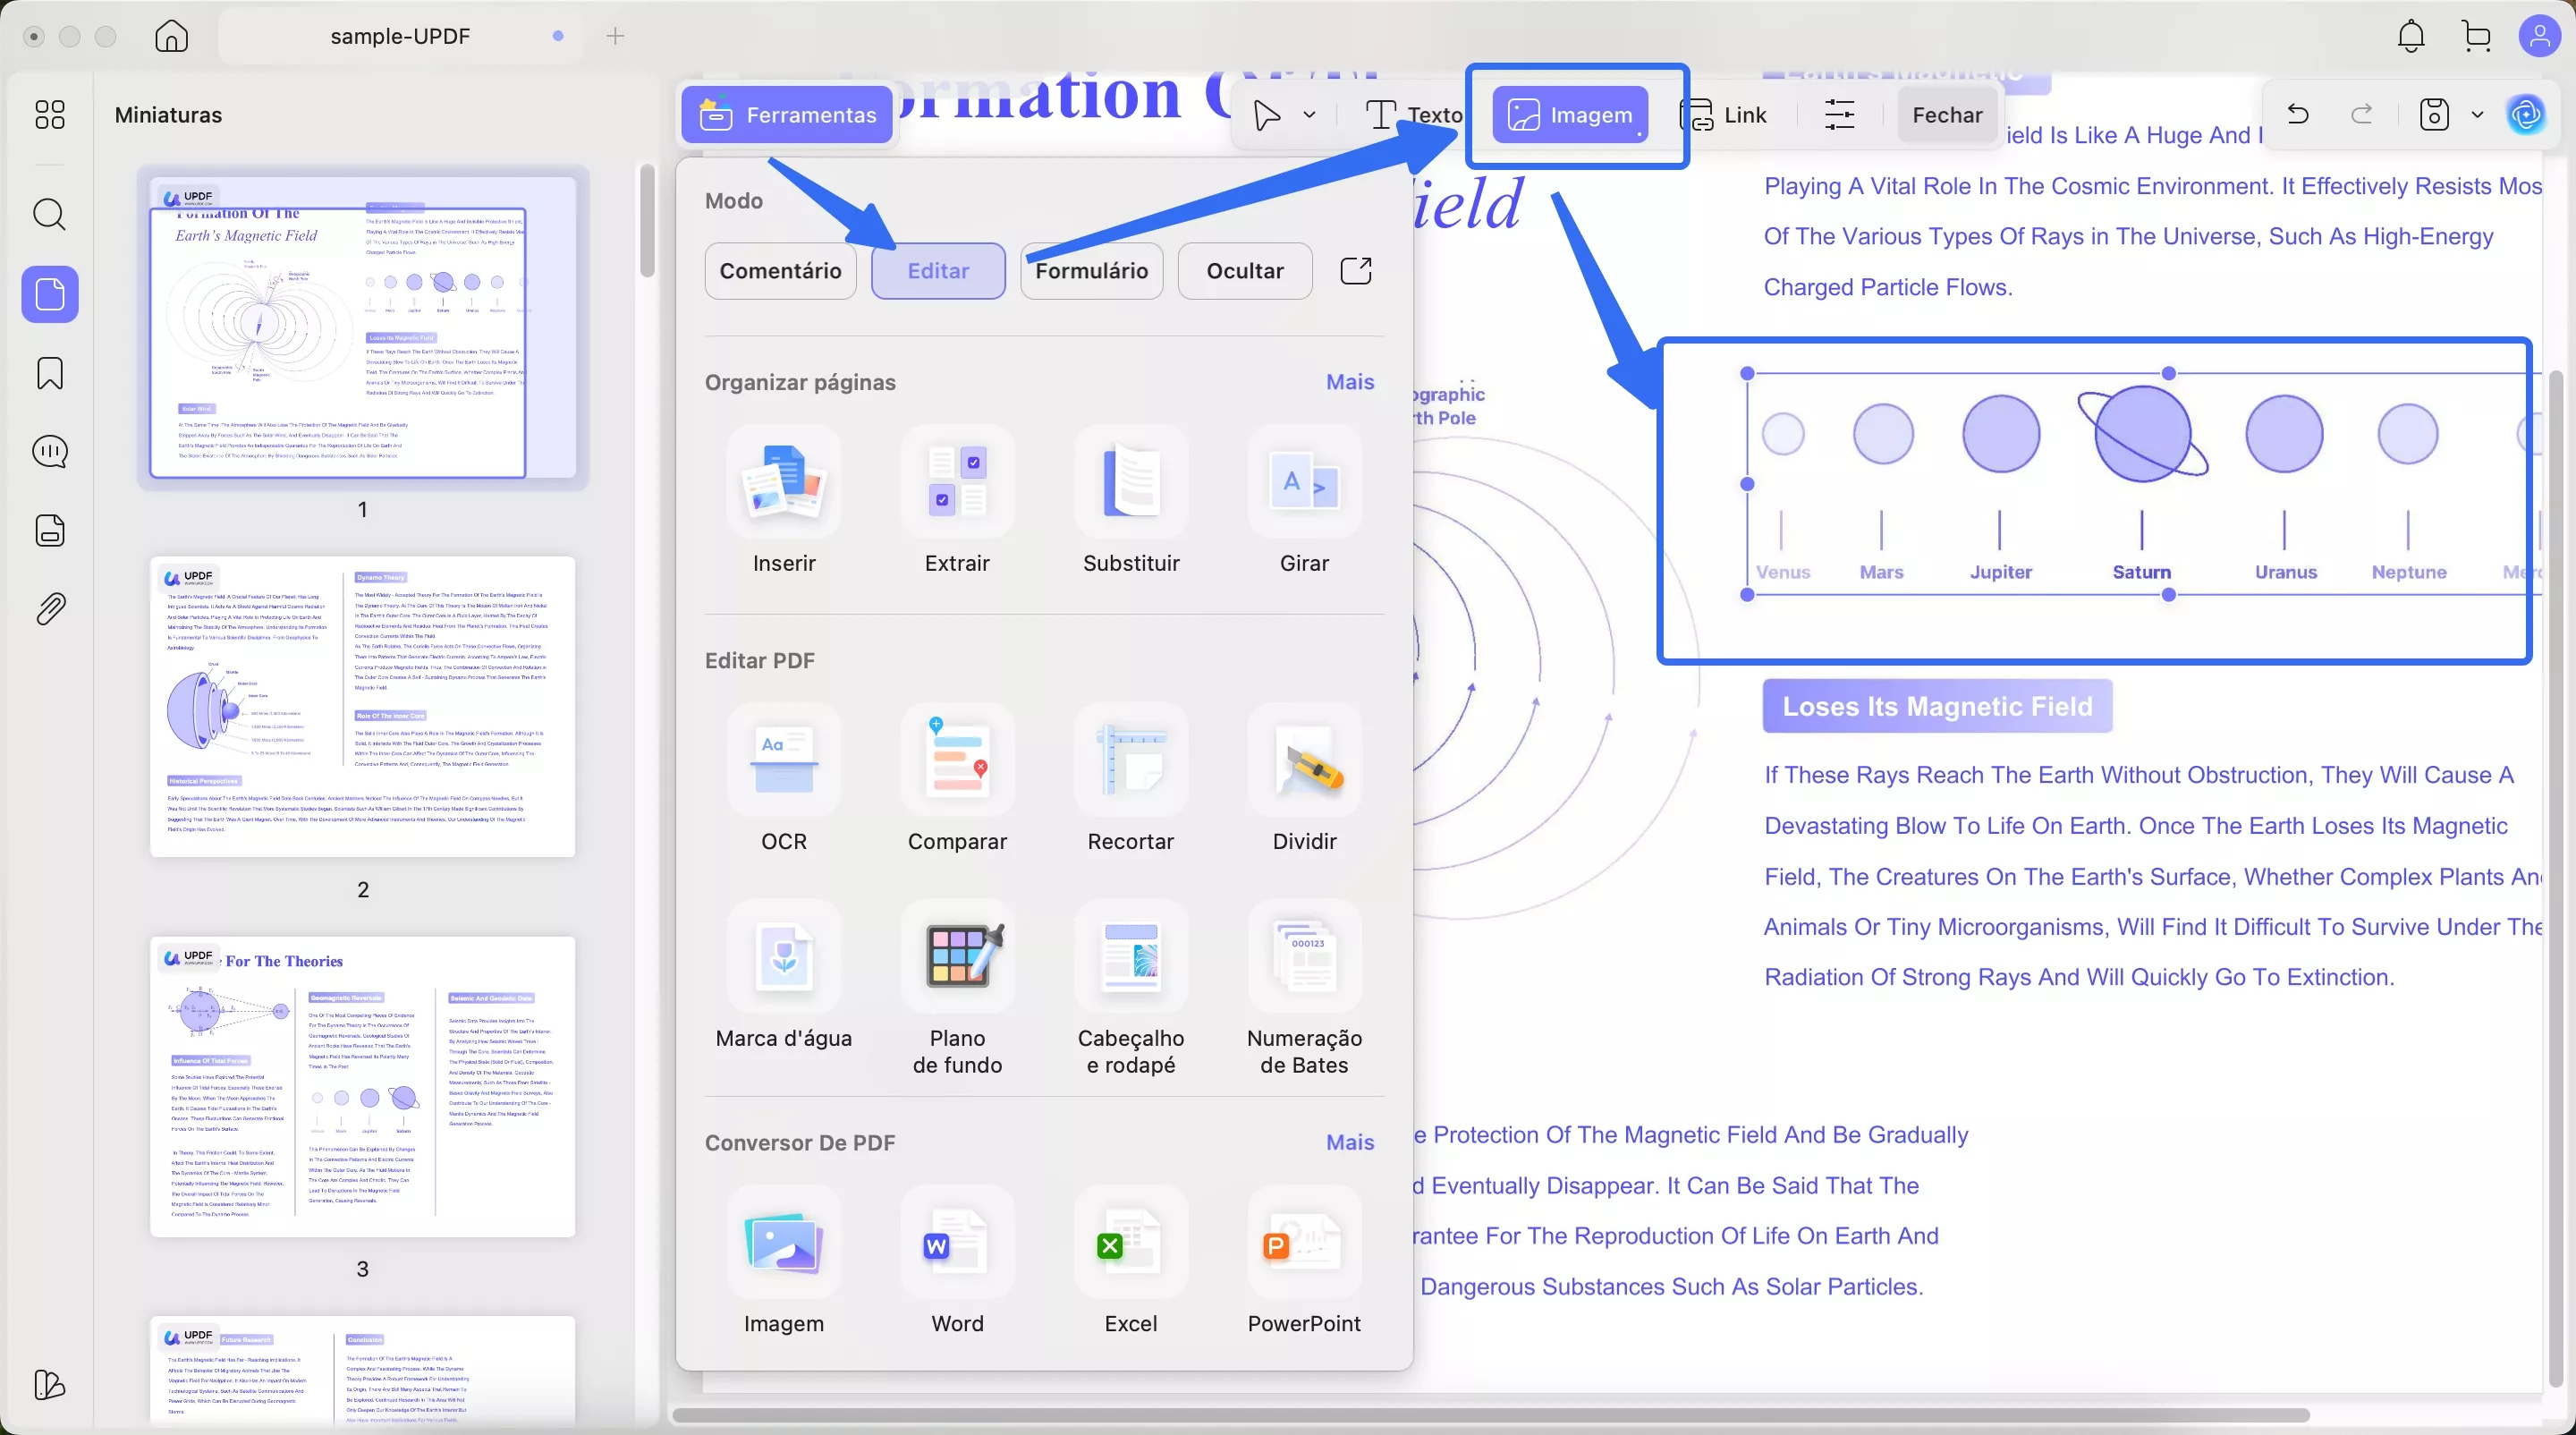Select the Marca d'água watermark icon
Viewport: 2576px width, 1435px height.
[783, 958]
